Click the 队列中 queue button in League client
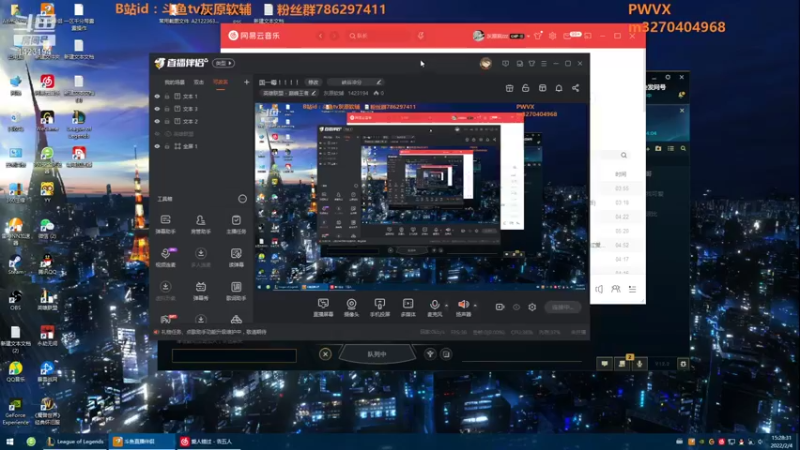800x450 pixels. click(x=377, y=354)
